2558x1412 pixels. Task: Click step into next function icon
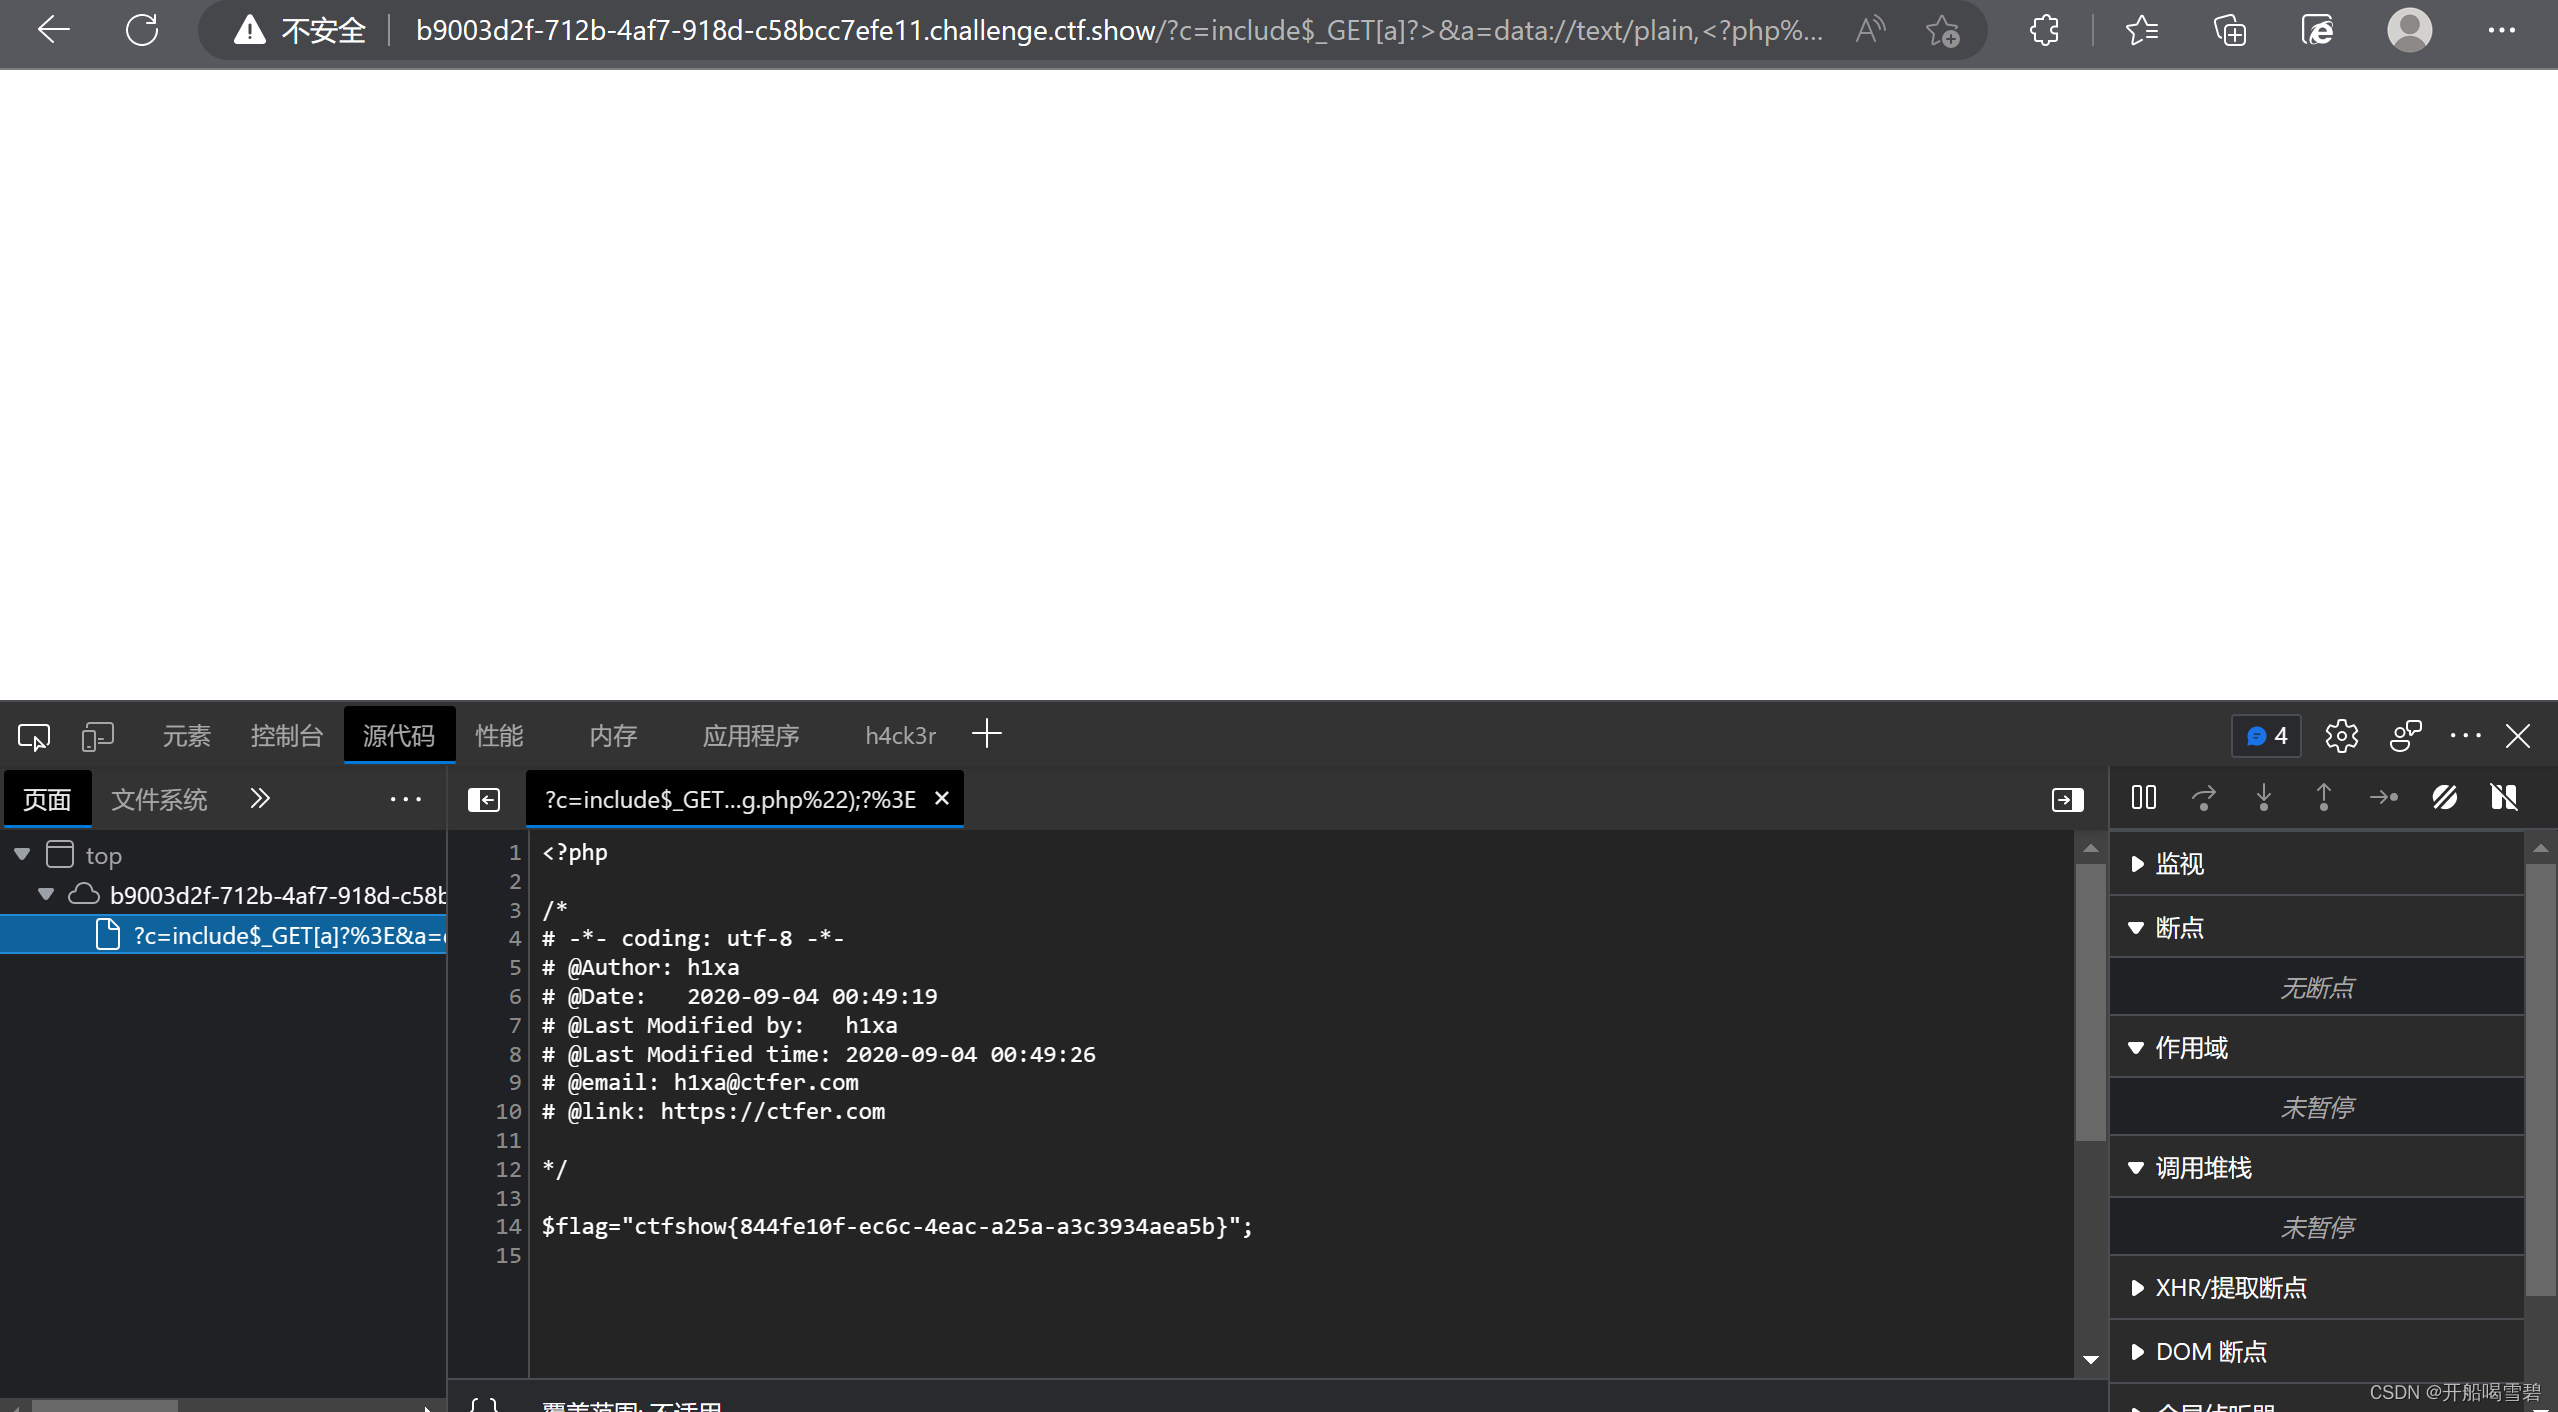(x=2263, y=798)
